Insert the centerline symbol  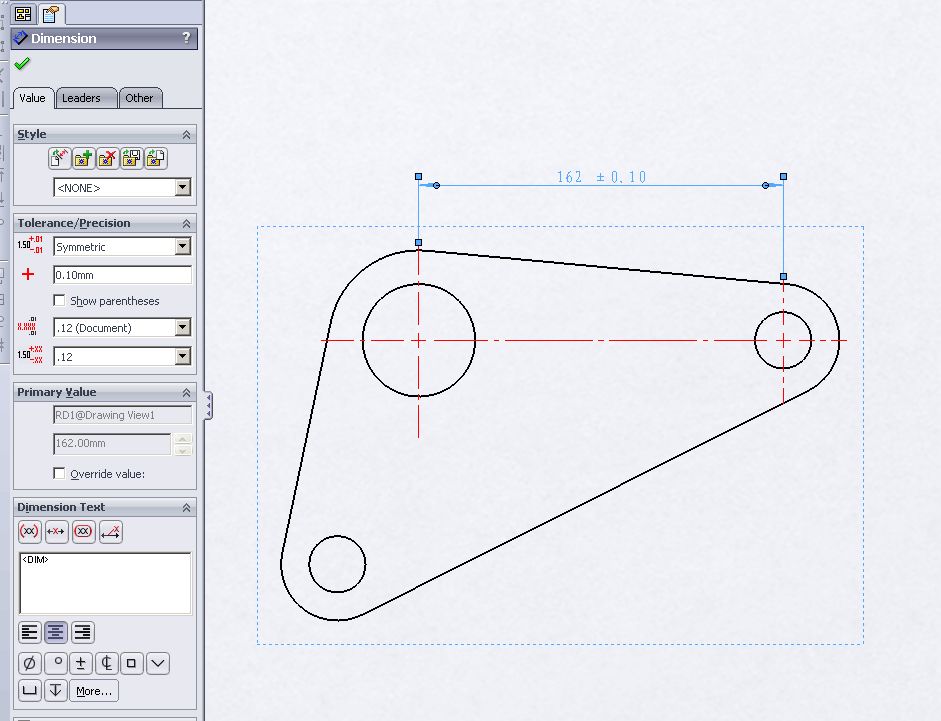tap(106, 663)
